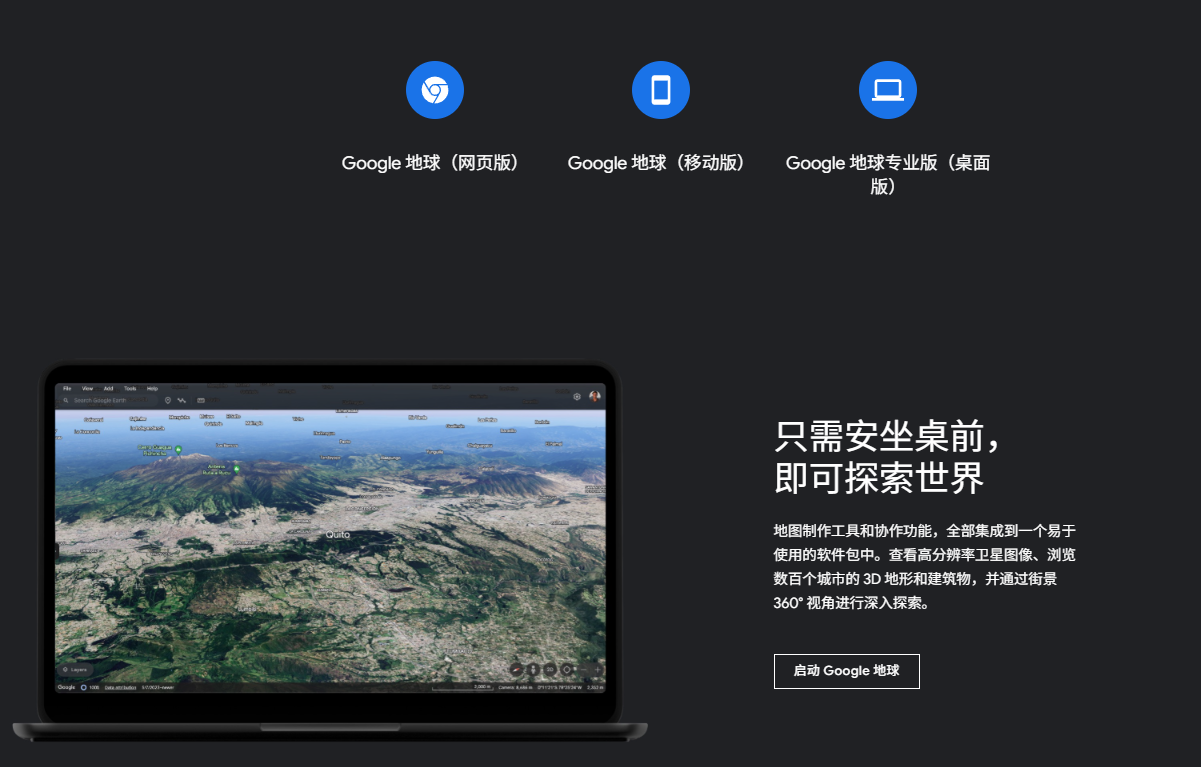Open the "Google 地球专业版（桌面版）" link
1201x767 pixels.
pyautogui.click(x=888, y=175)
